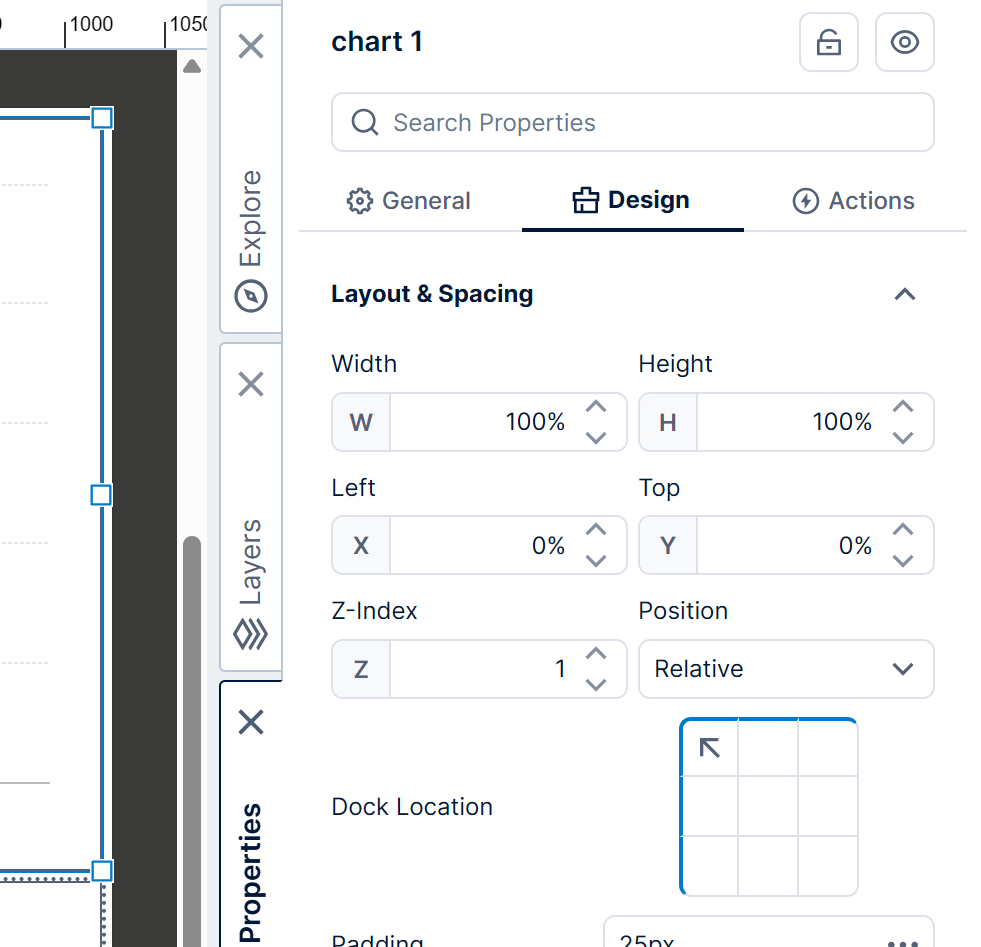Close the Layers panel tab

tap(251, 384)
